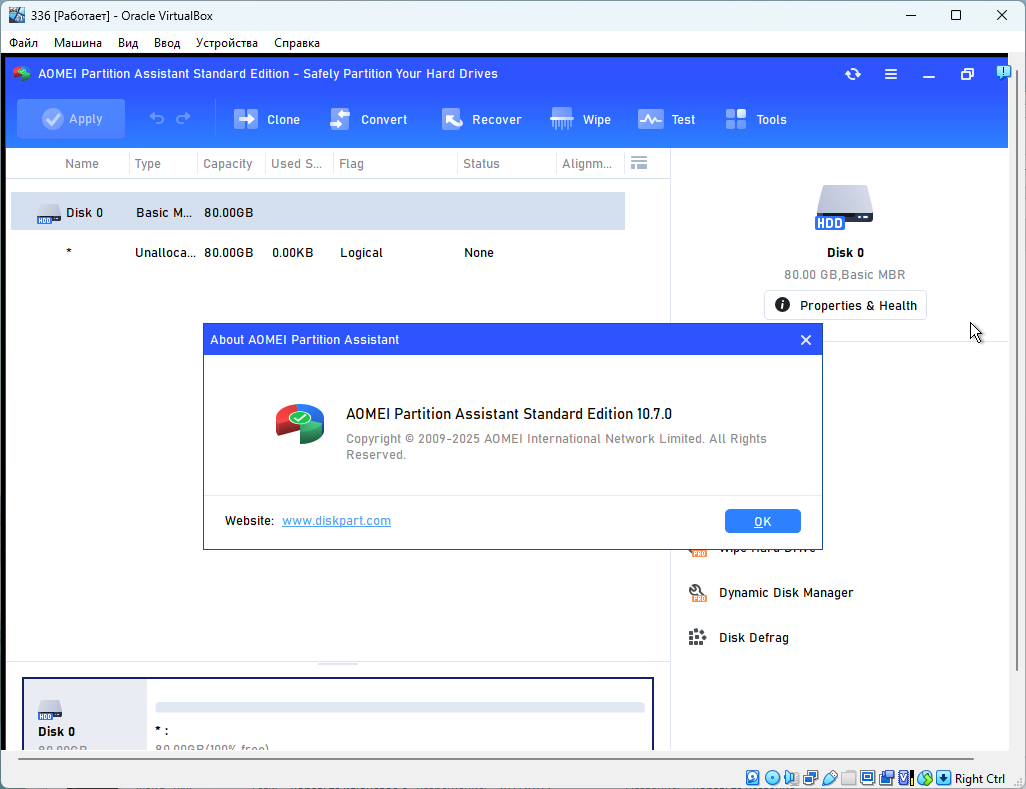Select the Disk 0 block in bottom disk map

click(85, 714)
